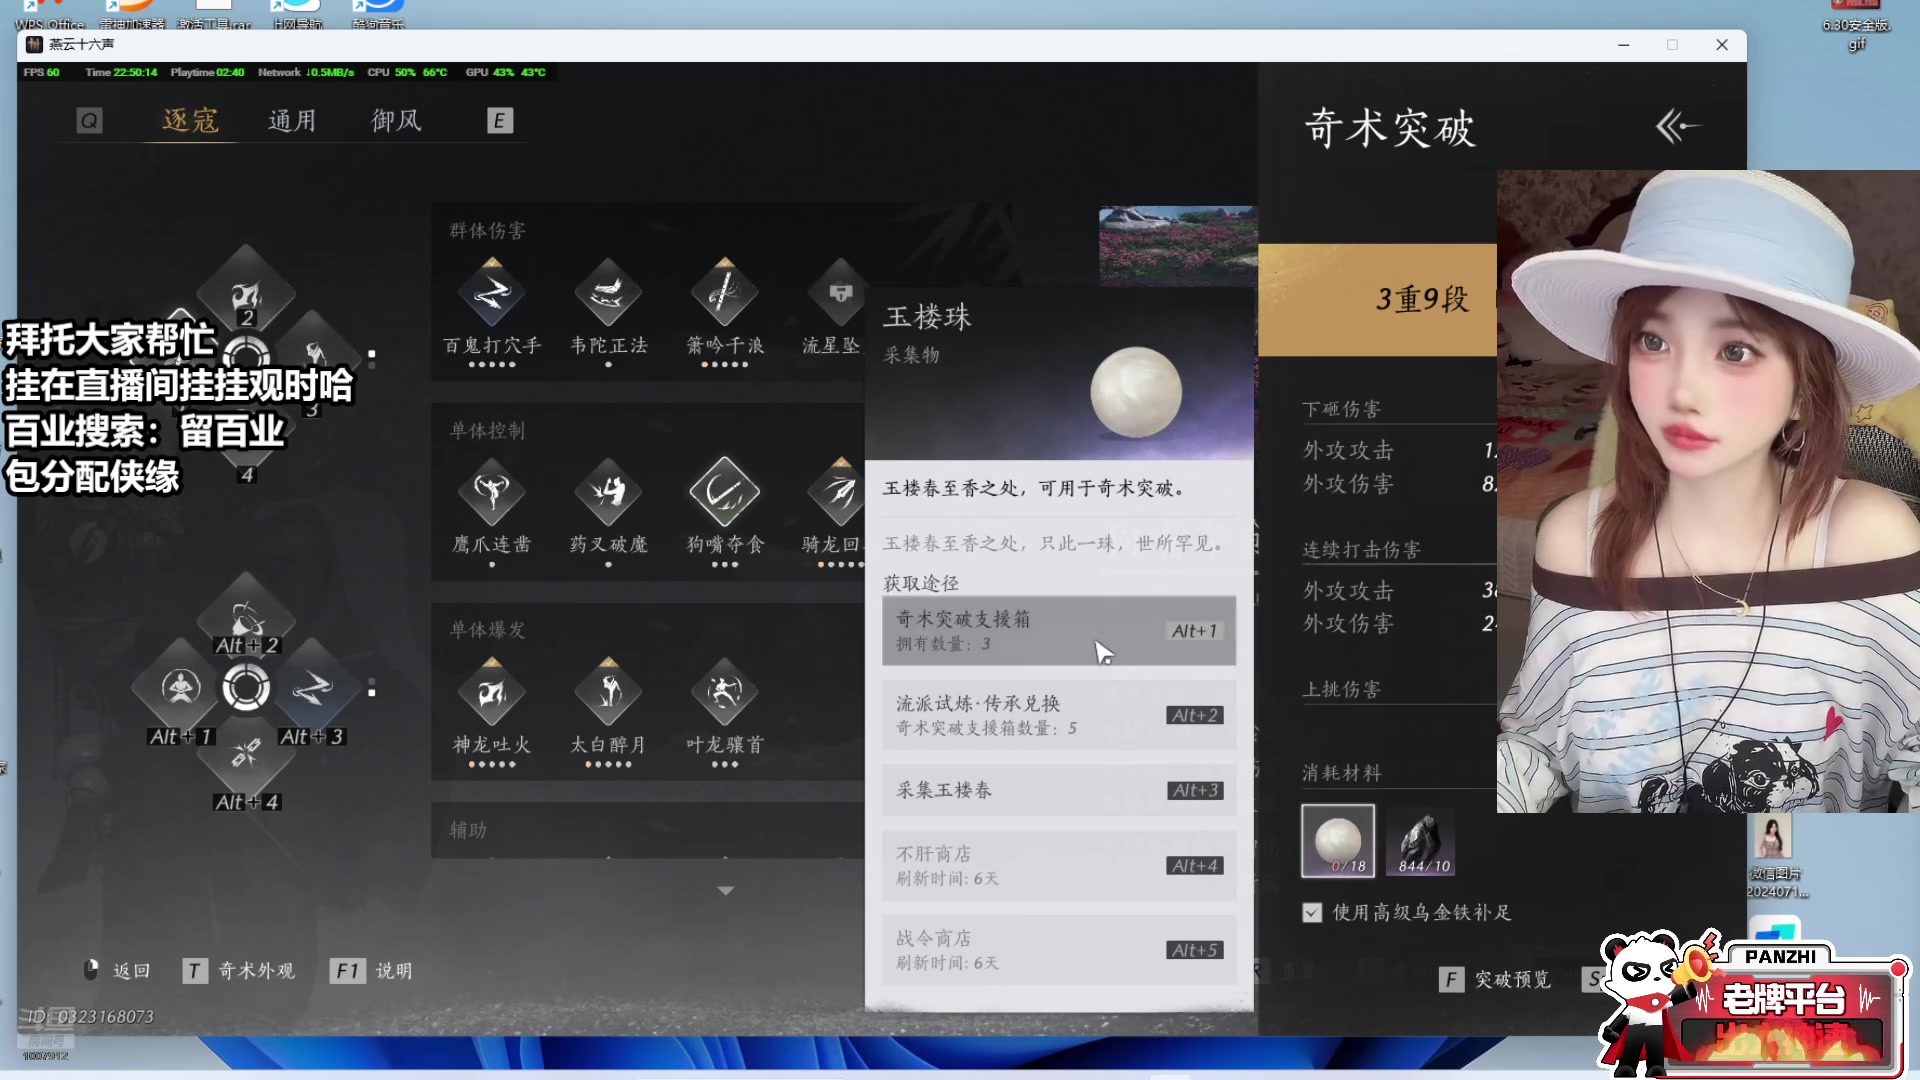Choose 战令商店 source option
This screenshot has width=1920, height=1080.
[1059, 950]
